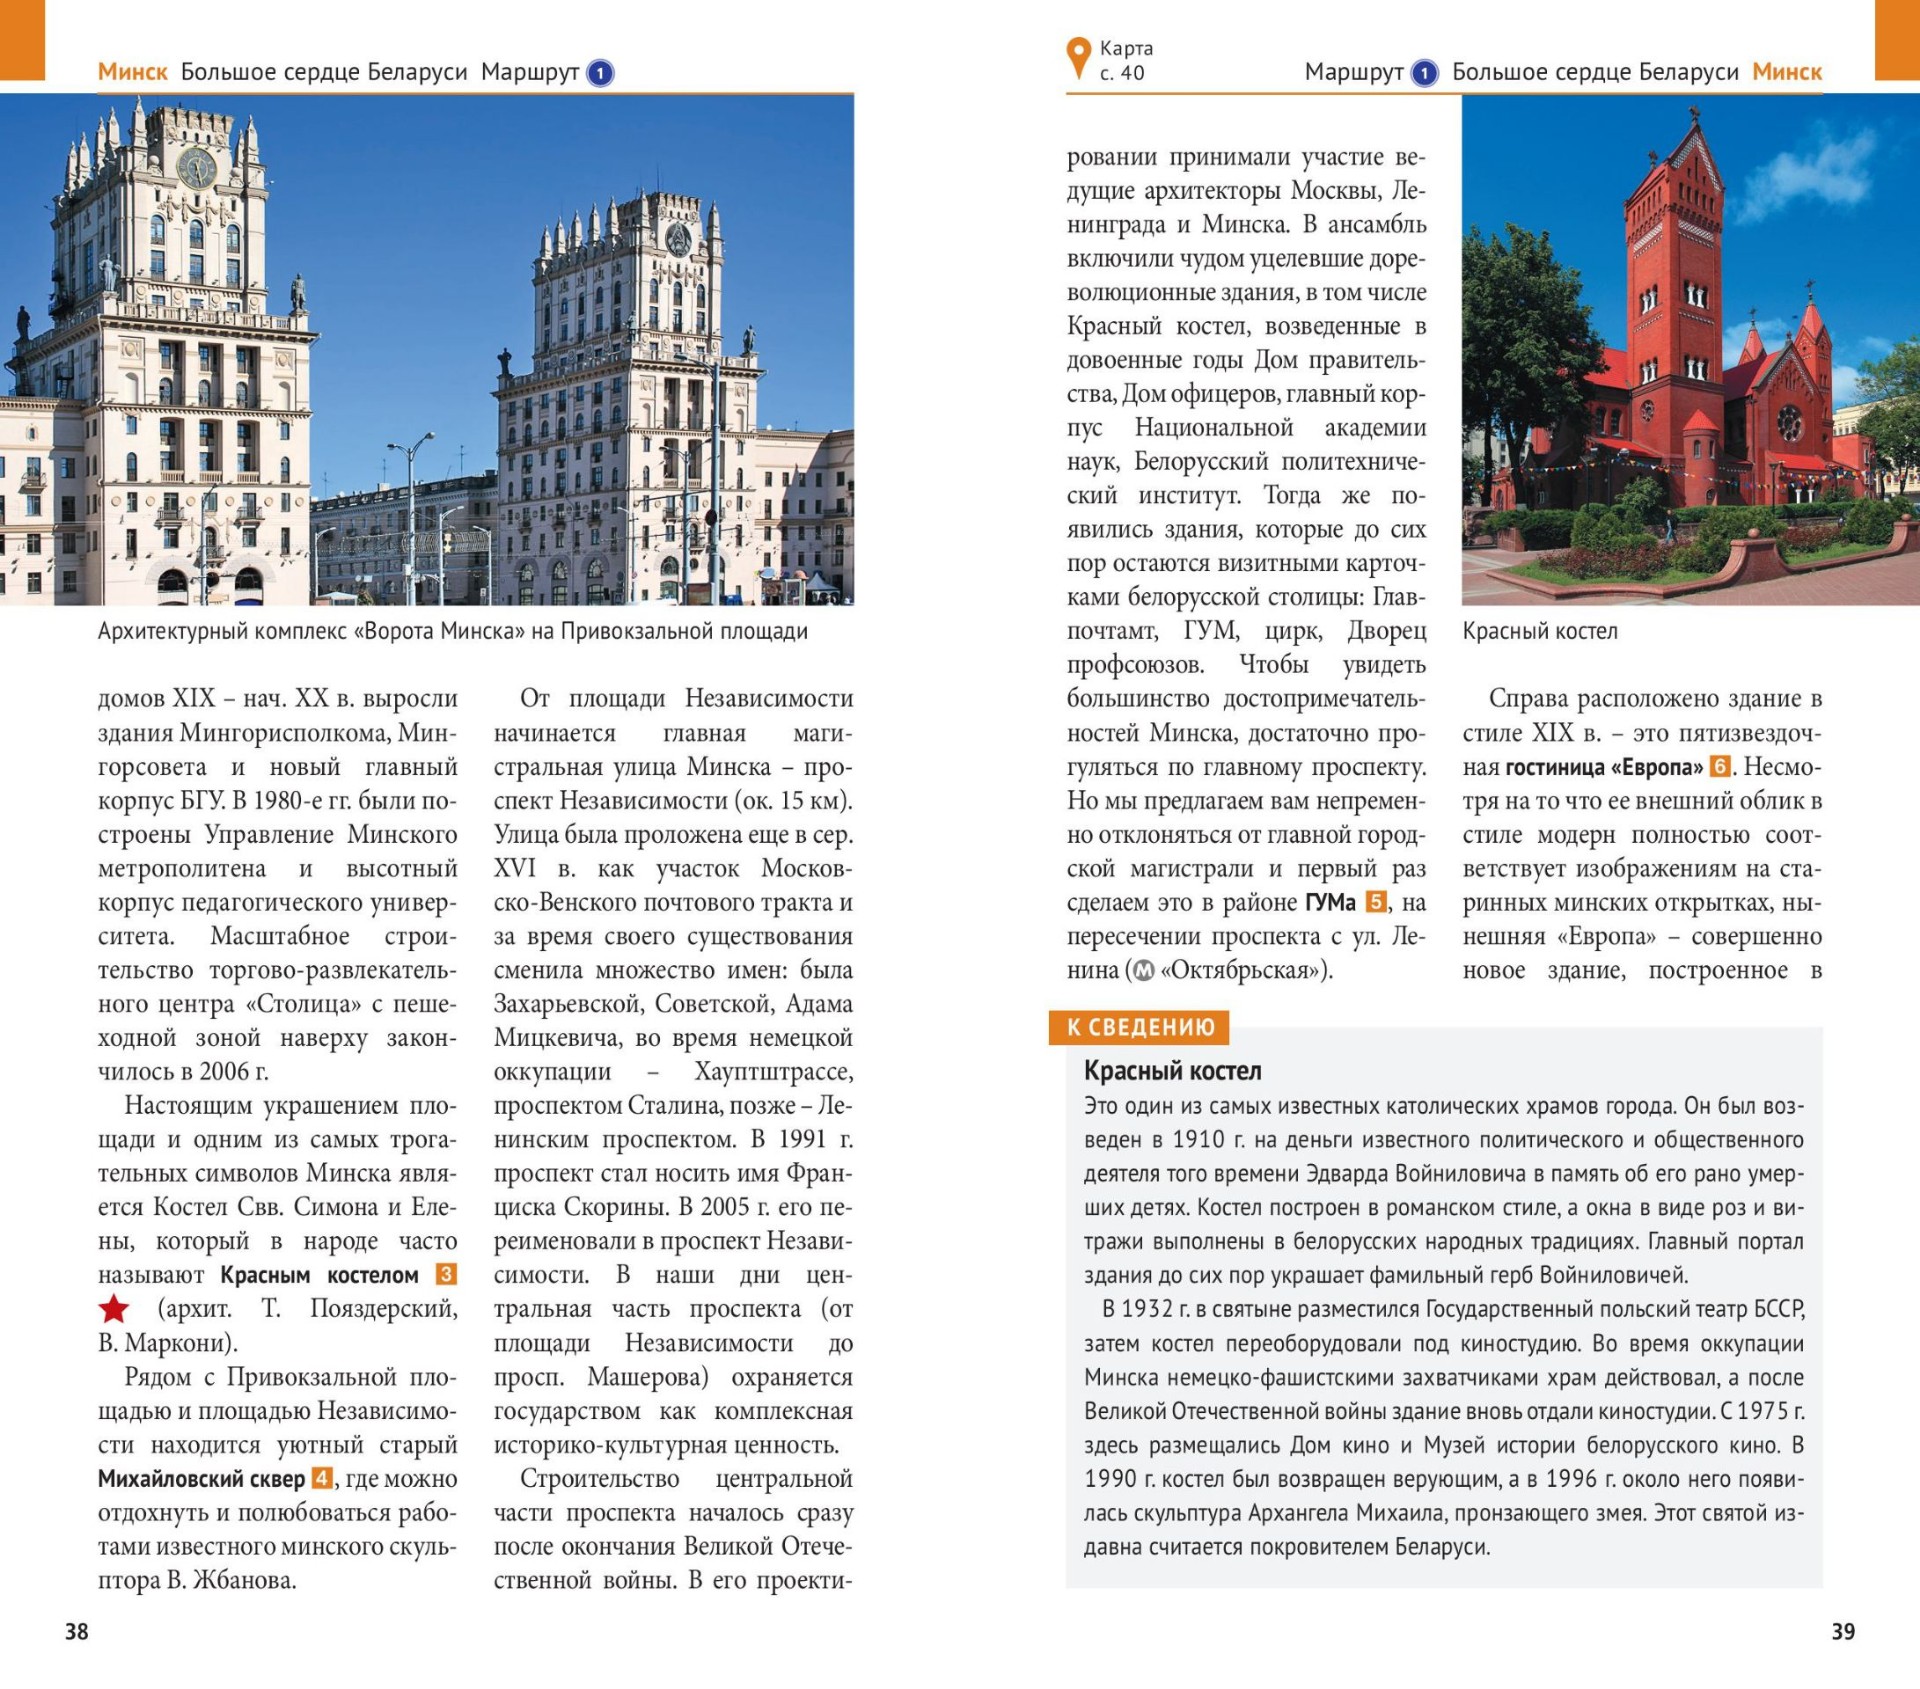Viewport: 1920px width, 1689px height.
Task: Click the metro M symbol before «Октябрьская»
Action: coord(1144,970)
